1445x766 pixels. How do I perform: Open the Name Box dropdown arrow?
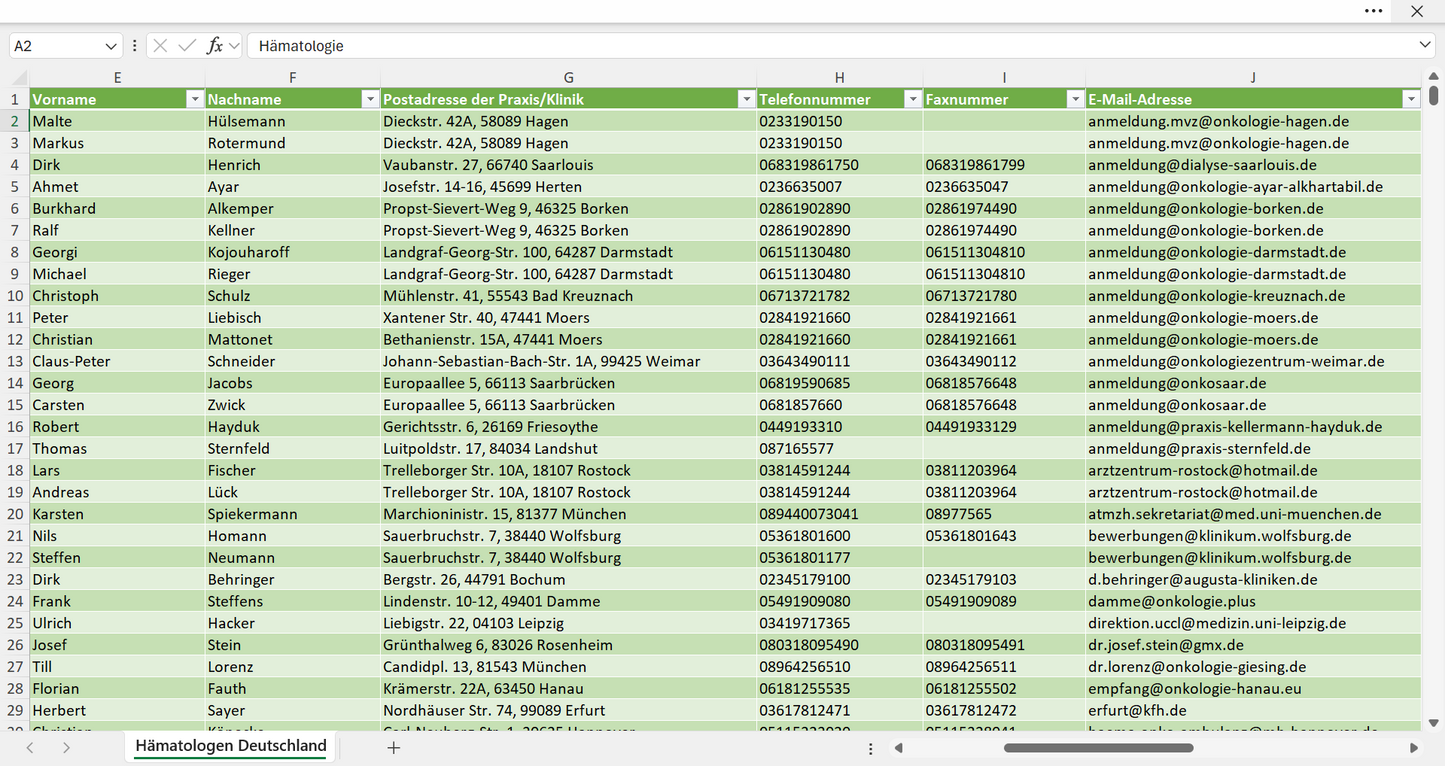pyautogui.click(x=111, y=46)
